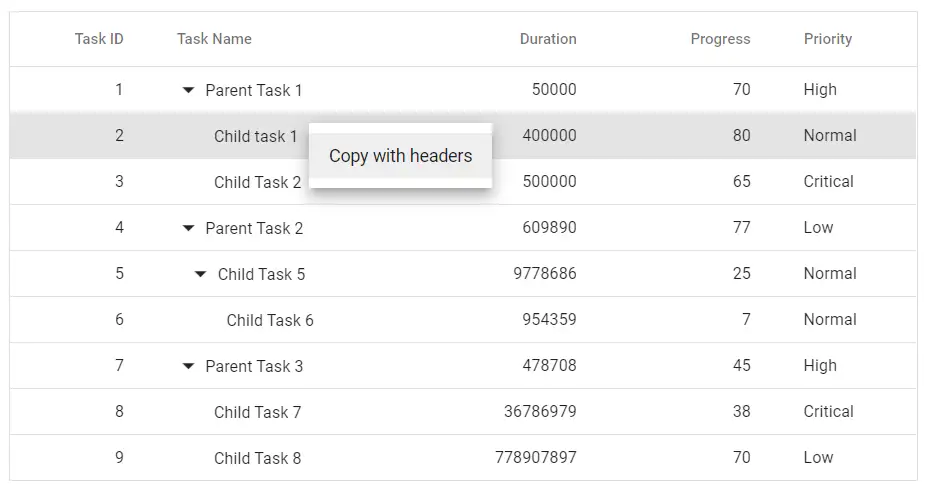928x487 pixels.
Task: Click the duration value 400000
Action: point(549,136)
